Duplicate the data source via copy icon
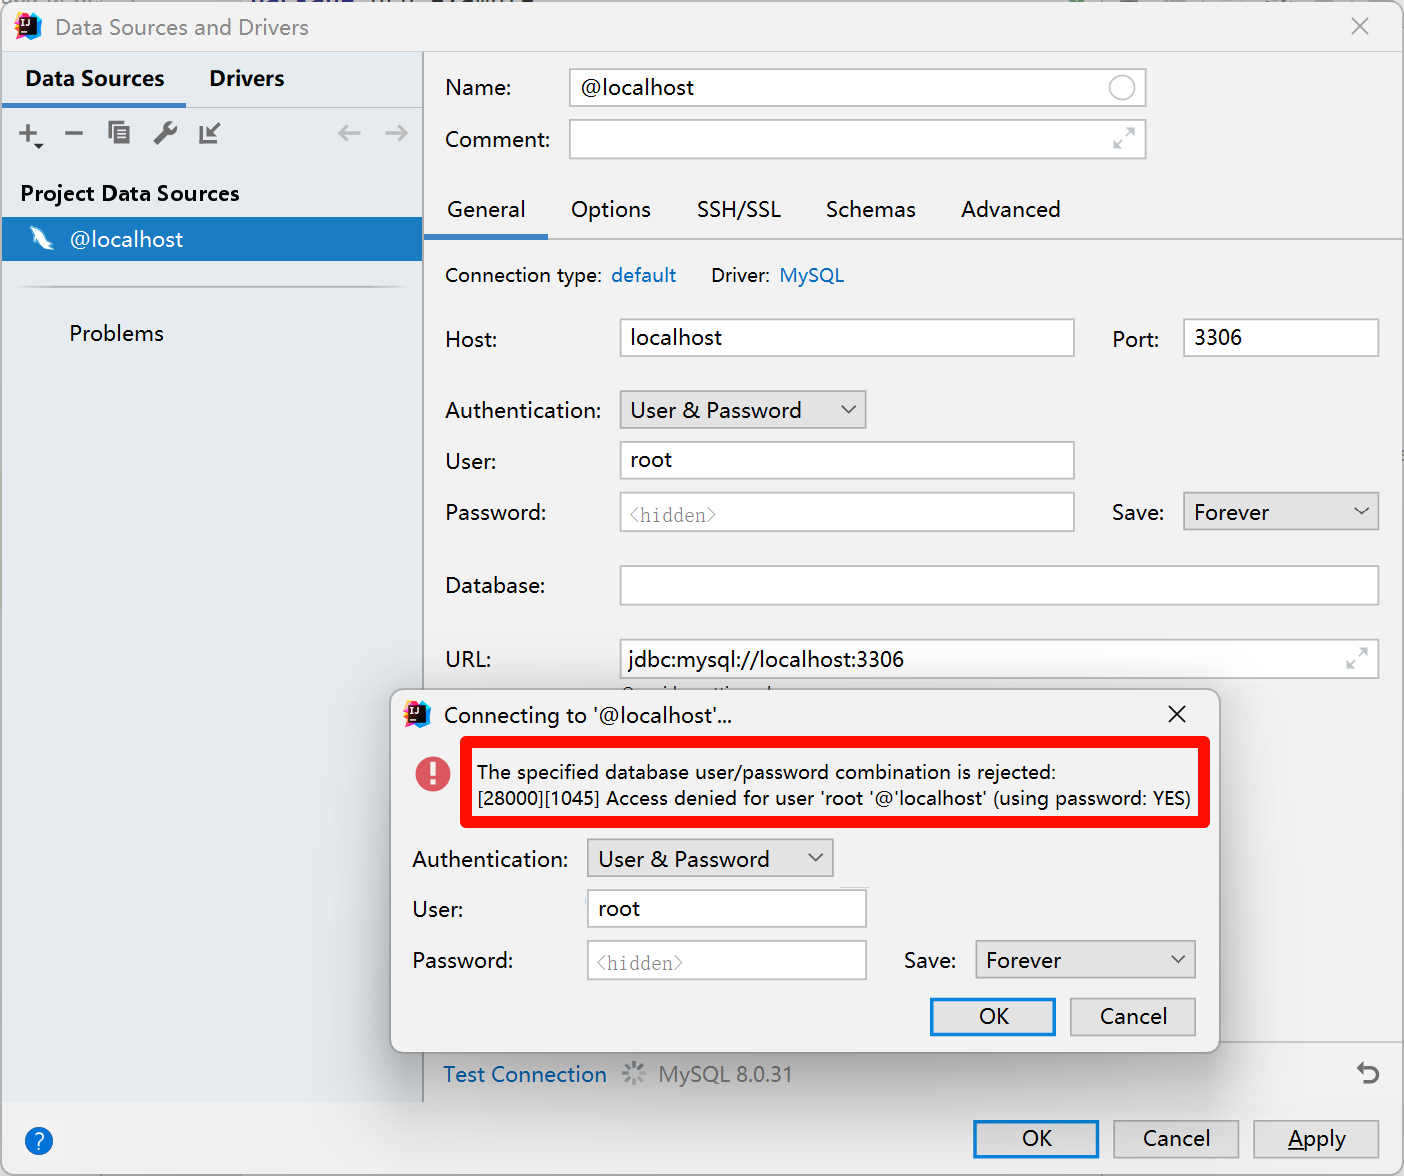Image resolution: width=1404 pixels, height=1176 pixels. point(119,132)
